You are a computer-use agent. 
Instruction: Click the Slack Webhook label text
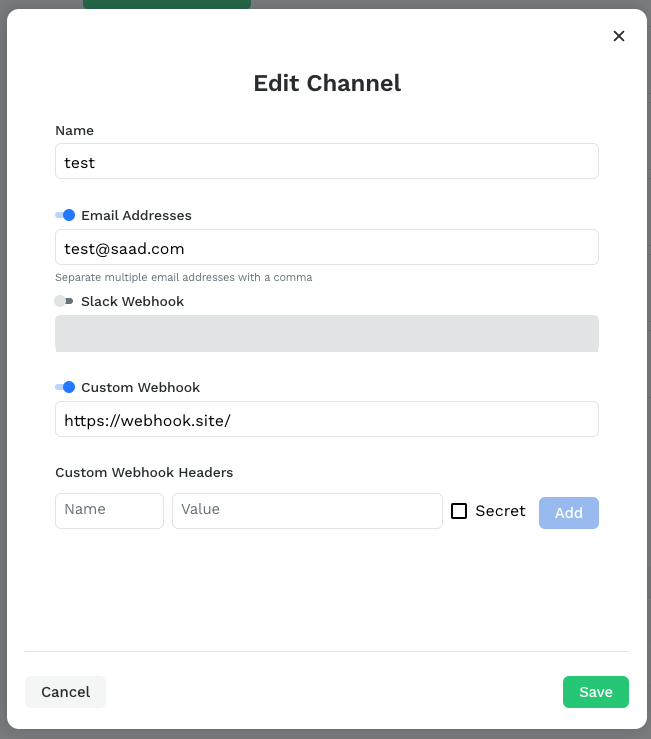[132, 301]
